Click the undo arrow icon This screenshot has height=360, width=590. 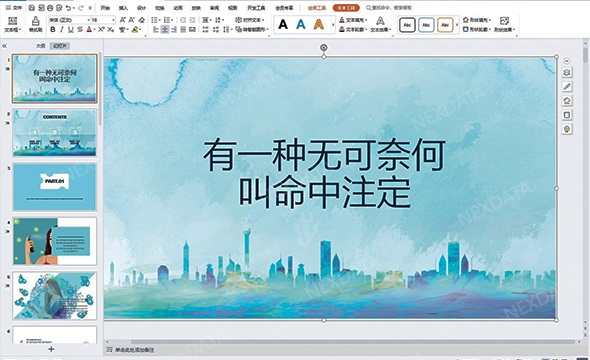click(68, 8)
